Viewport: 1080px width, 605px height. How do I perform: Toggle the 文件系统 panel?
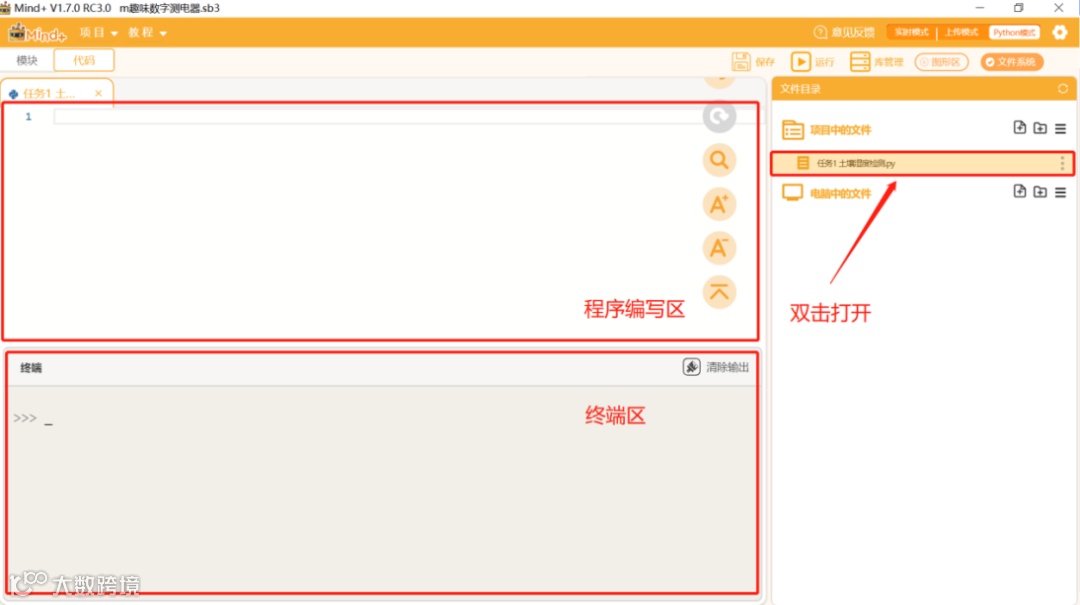coord(1012,62)
